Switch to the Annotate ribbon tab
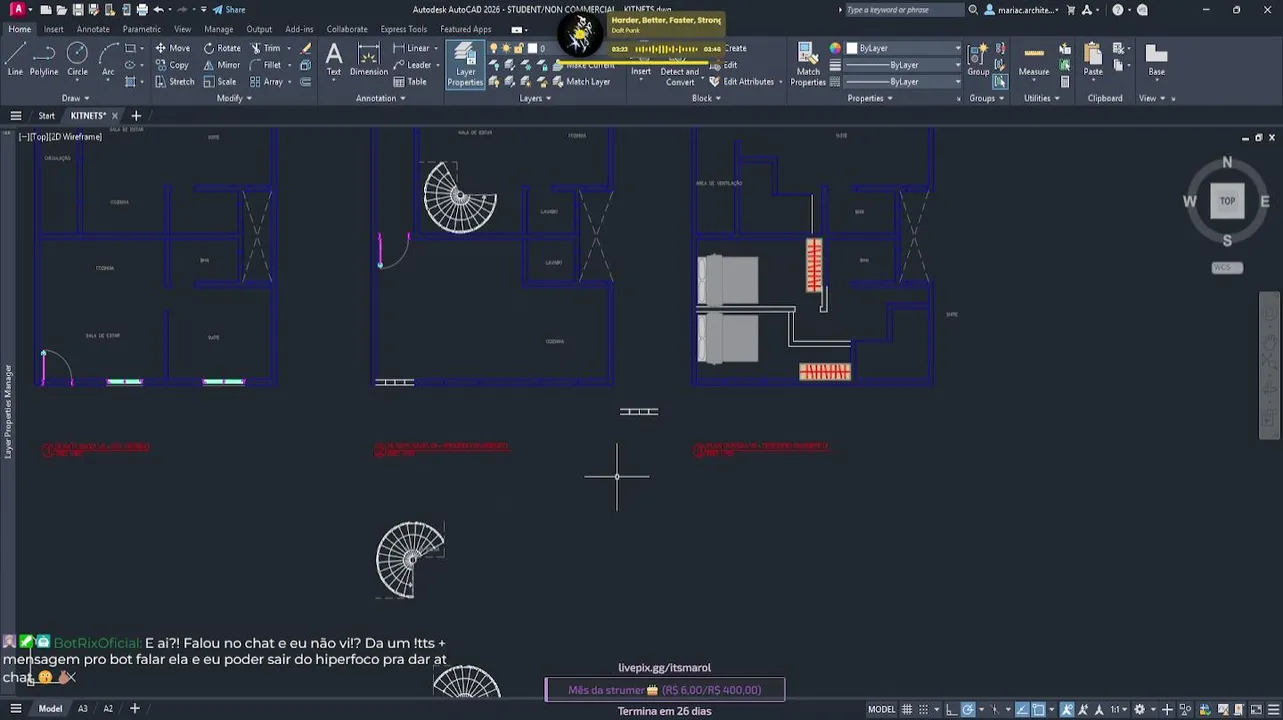The width and height of the screenshot is (1283, 720). coord(93,29)
